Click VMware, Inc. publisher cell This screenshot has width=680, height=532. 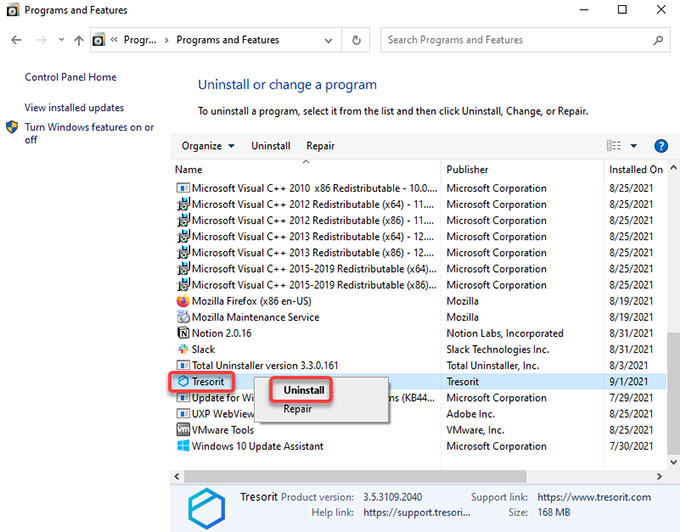pyautogui.click(x=475, y=430)
